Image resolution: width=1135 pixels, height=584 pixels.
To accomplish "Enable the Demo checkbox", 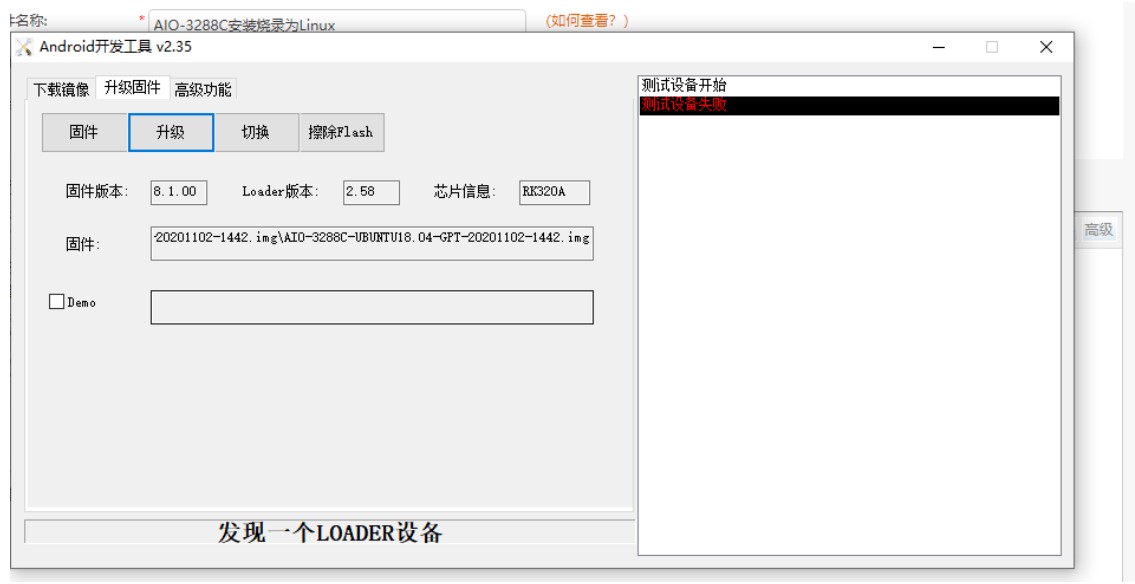I will pyautogui.click(x=56, y=302).
